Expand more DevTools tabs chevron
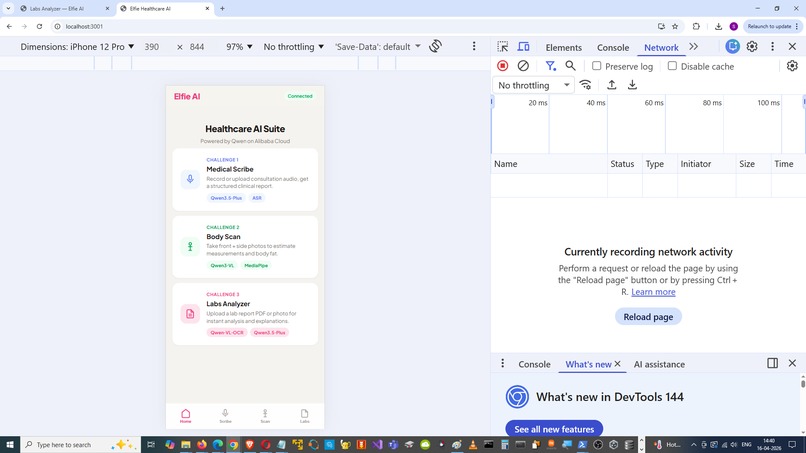This screenshot has width=806, height=453. [x=693, y=47]
